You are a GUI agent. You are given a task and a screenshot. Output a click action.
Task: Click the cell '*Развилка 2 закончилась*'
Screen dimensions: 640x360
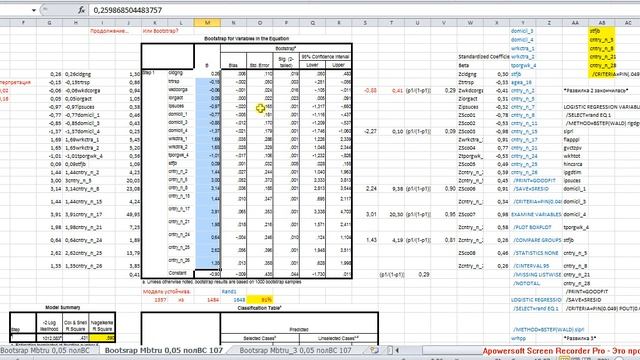[596, 91]
